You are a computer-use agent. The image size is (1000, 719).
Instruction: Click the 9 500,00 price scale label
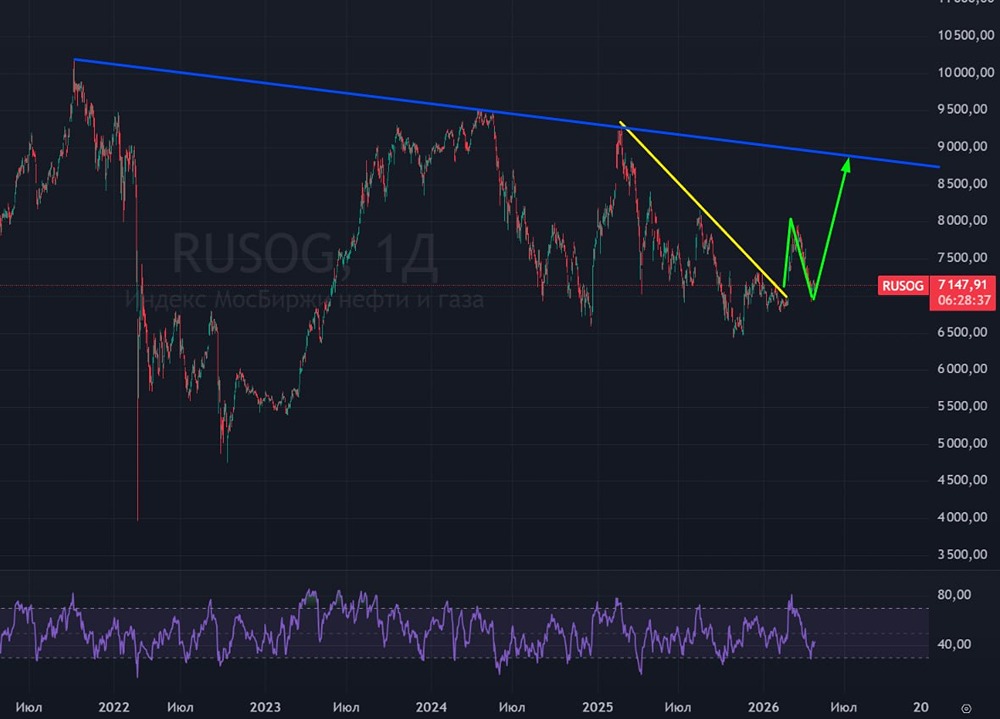point(962,109)
